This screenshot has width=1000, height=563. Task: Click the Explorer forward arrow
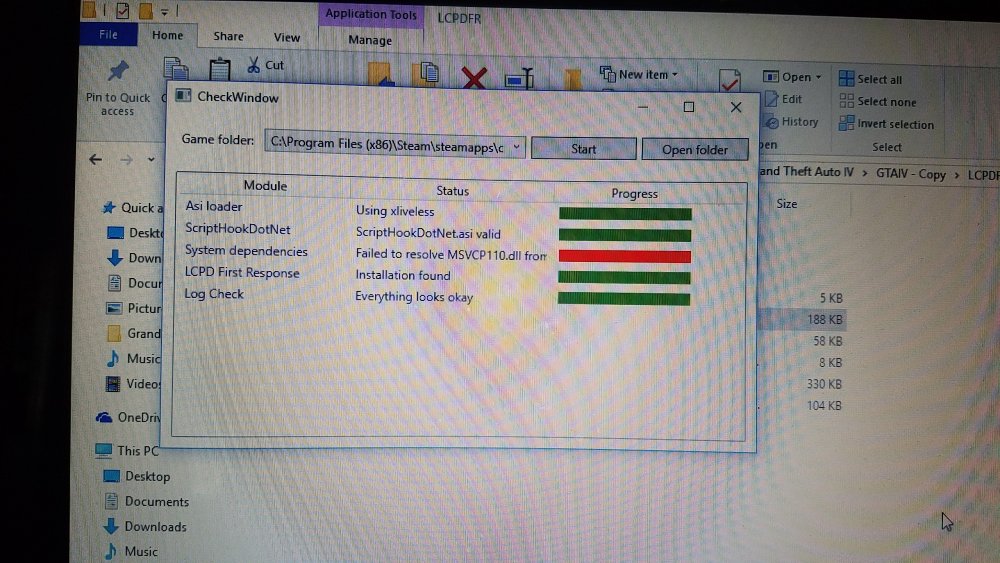pyautogui.click(x=126, y=159)
